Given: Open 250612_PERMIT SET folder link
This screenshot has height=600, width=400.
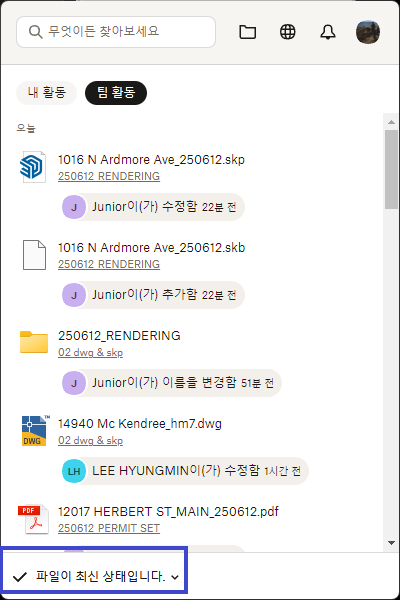Looking at the screenshot, I should tap(109, 528).
